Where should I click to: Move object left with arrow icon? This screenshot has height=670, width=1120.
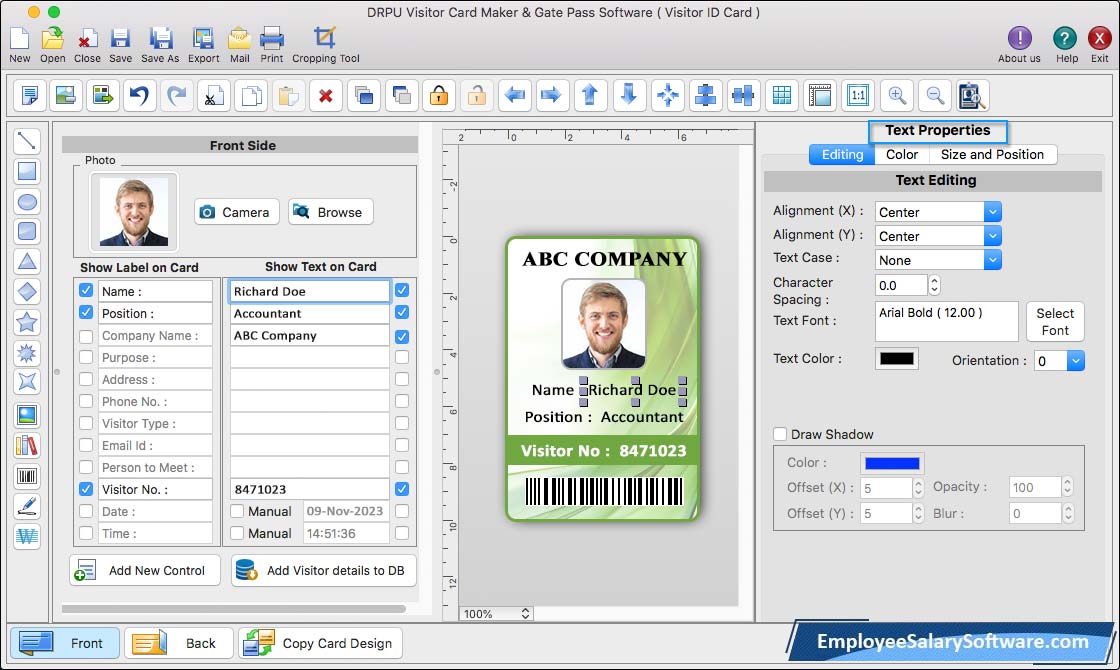pyautogui.click(x=514, y=95)
